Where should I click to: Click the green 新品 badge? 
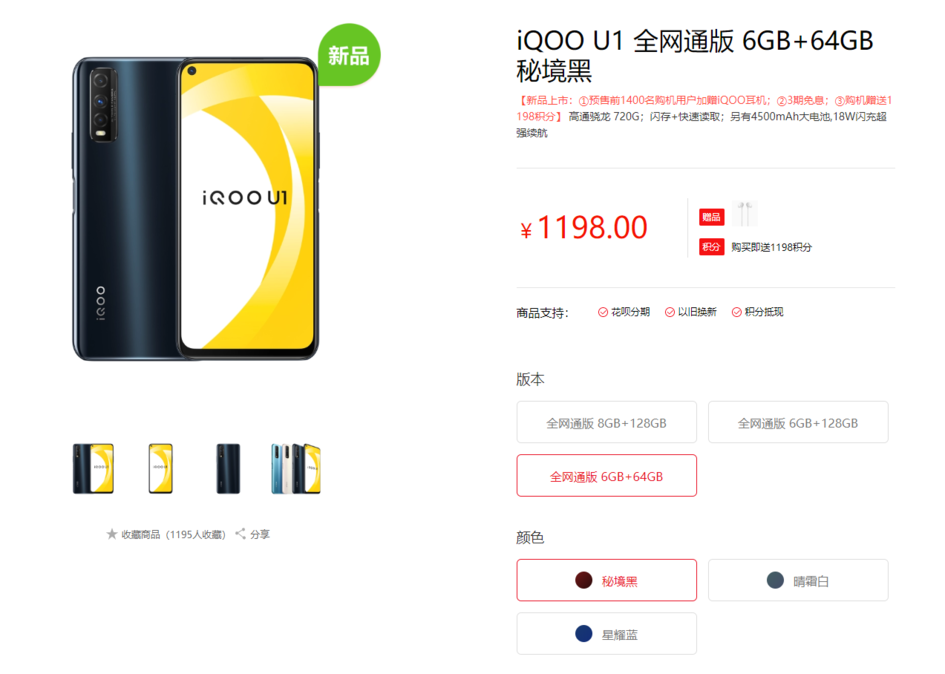coord(349,55)
